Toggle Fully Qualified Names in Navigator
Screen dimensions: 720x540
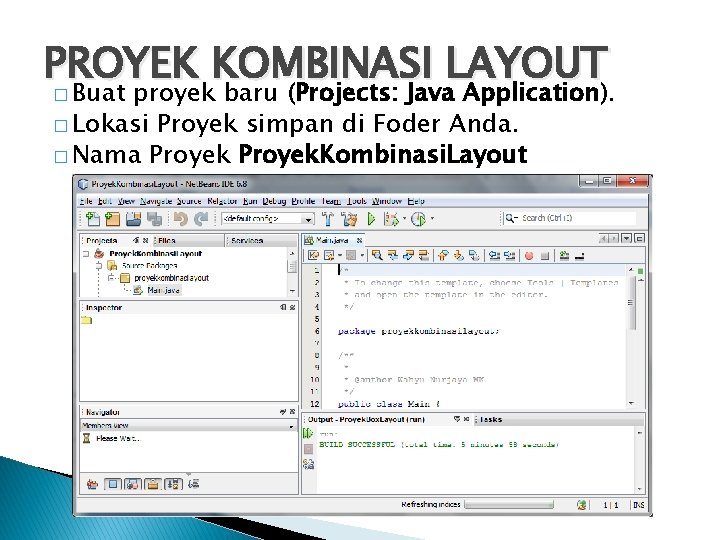tap(194, 484)
